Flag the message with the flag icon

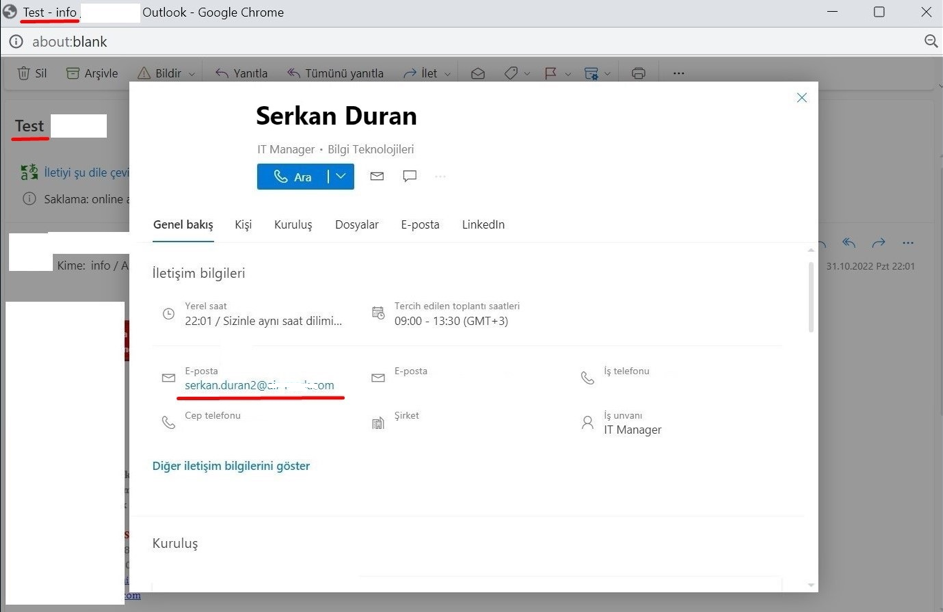[x=550, y=73]
